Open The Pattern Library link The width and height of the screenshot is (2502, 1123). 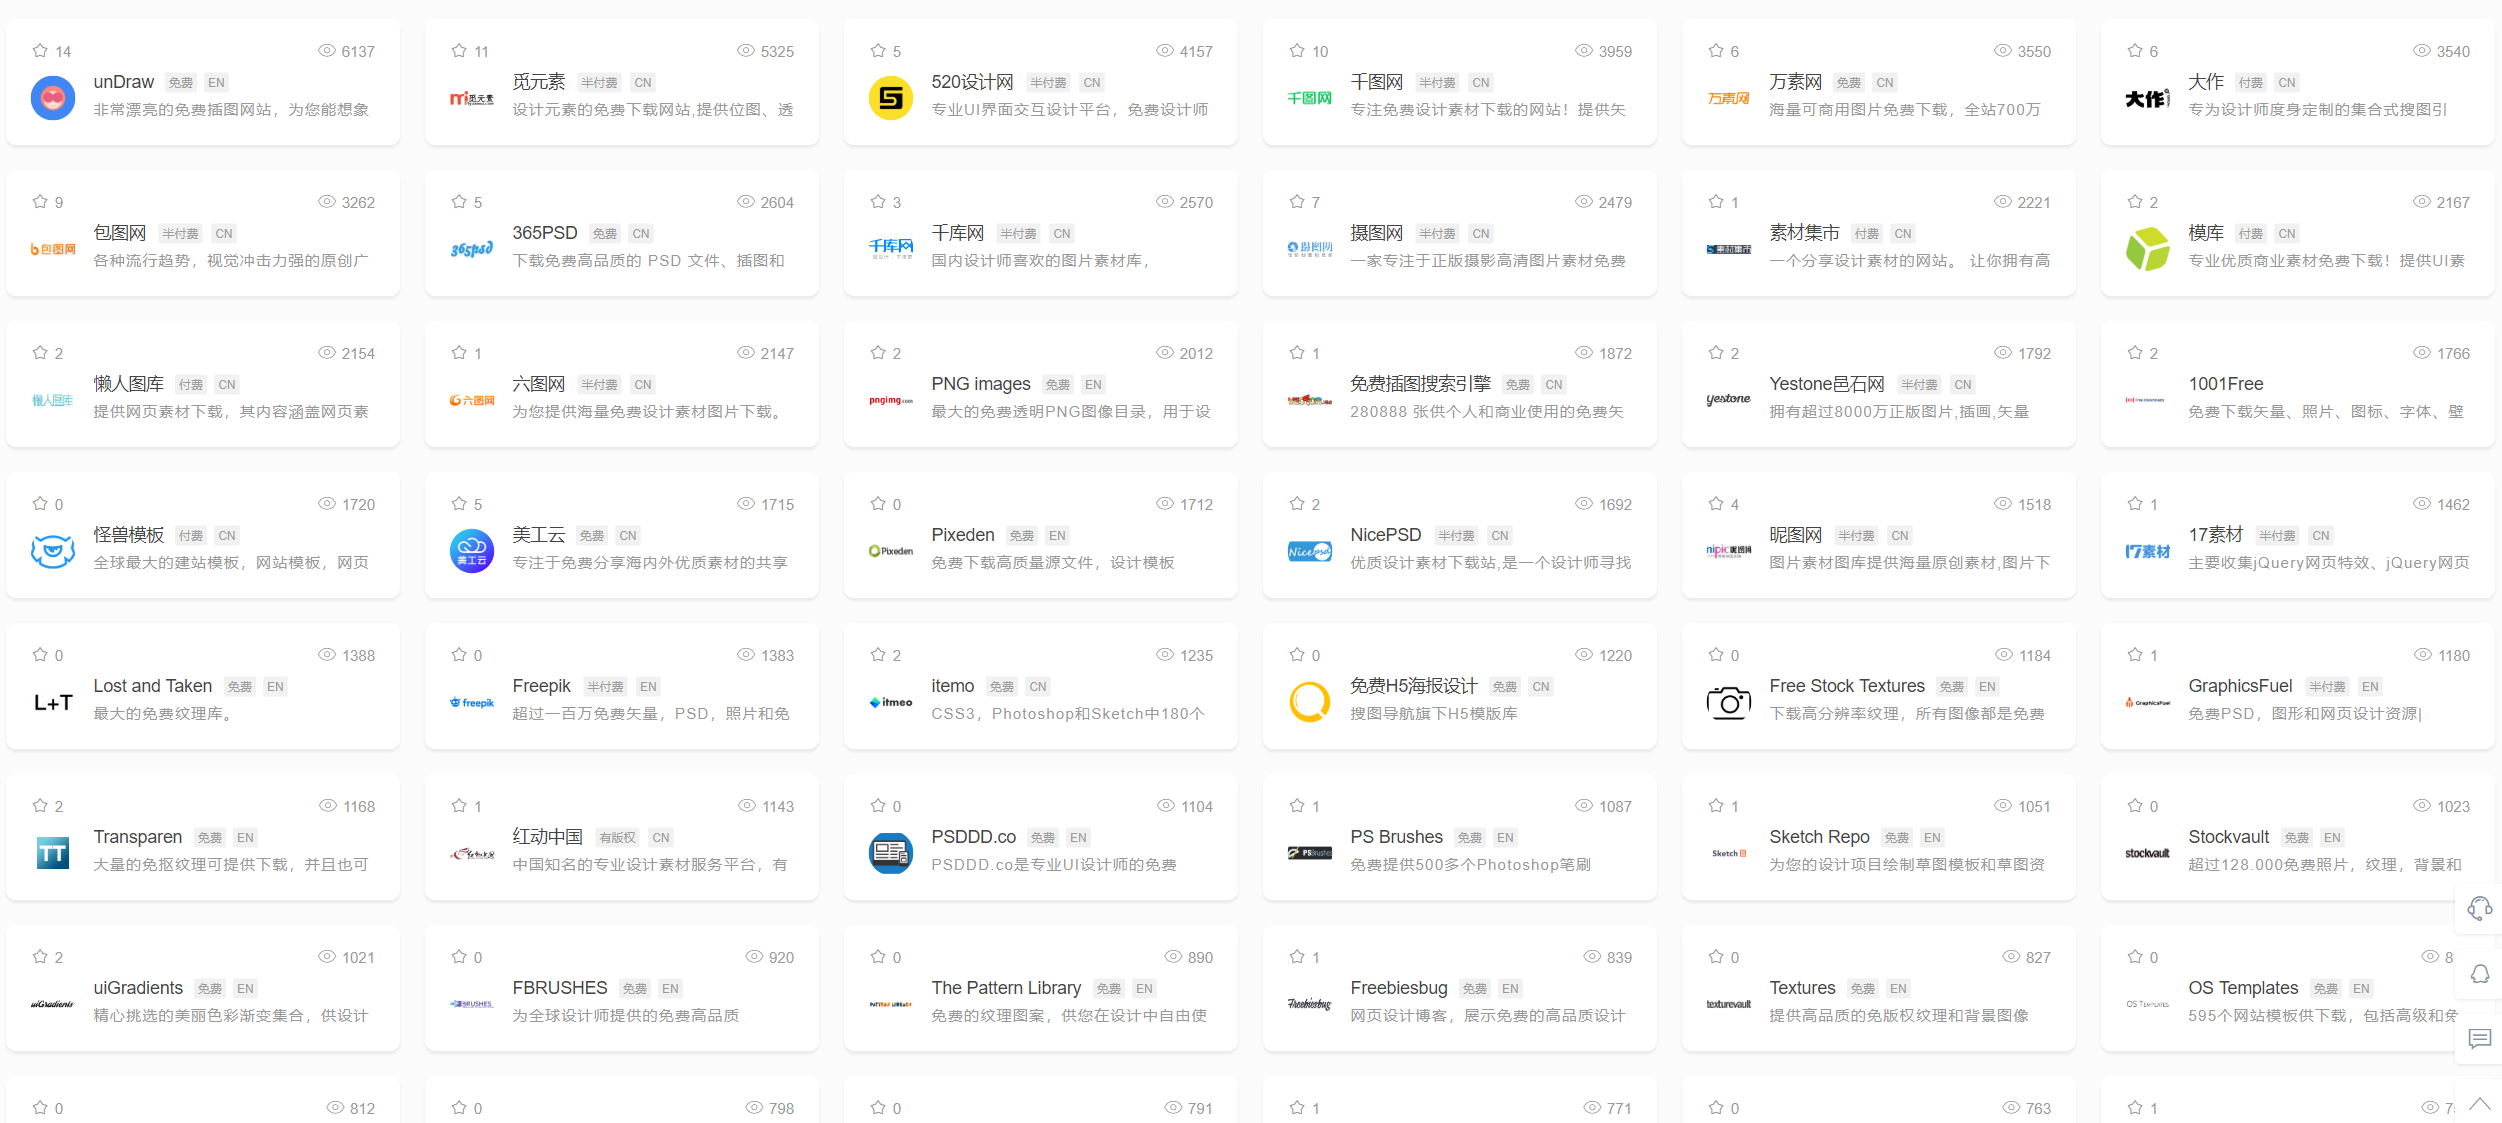point(1006,988)
